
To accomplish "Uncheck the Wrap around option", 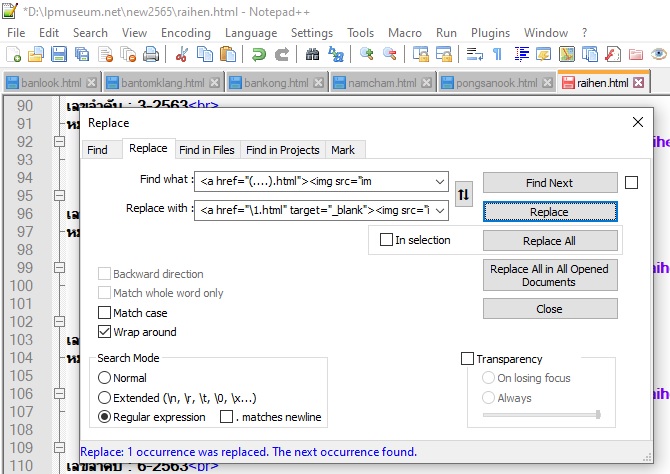I will point(105,332).
